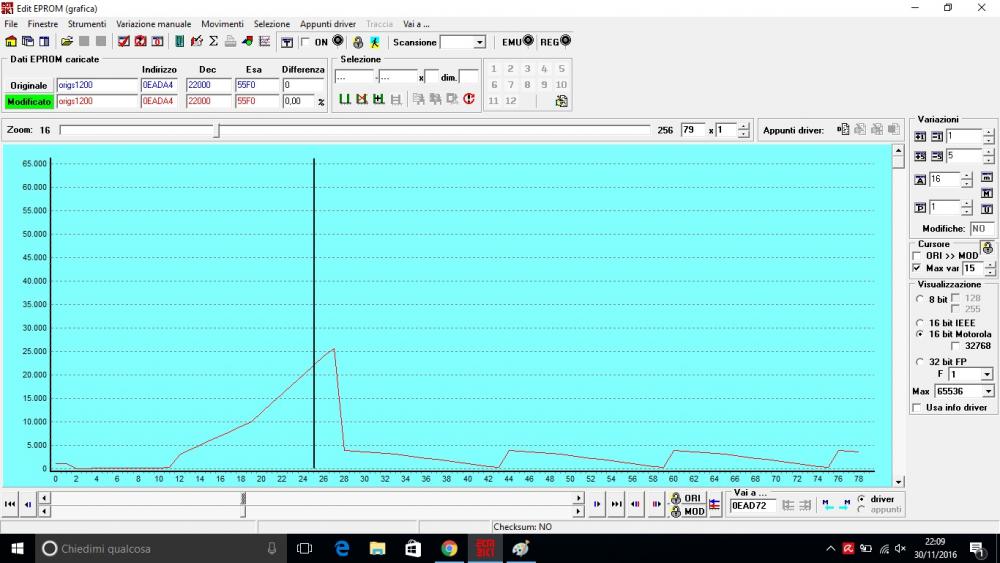
Task: Click the open folder icon
Action: pyautogui.click(x=67, y=42)
